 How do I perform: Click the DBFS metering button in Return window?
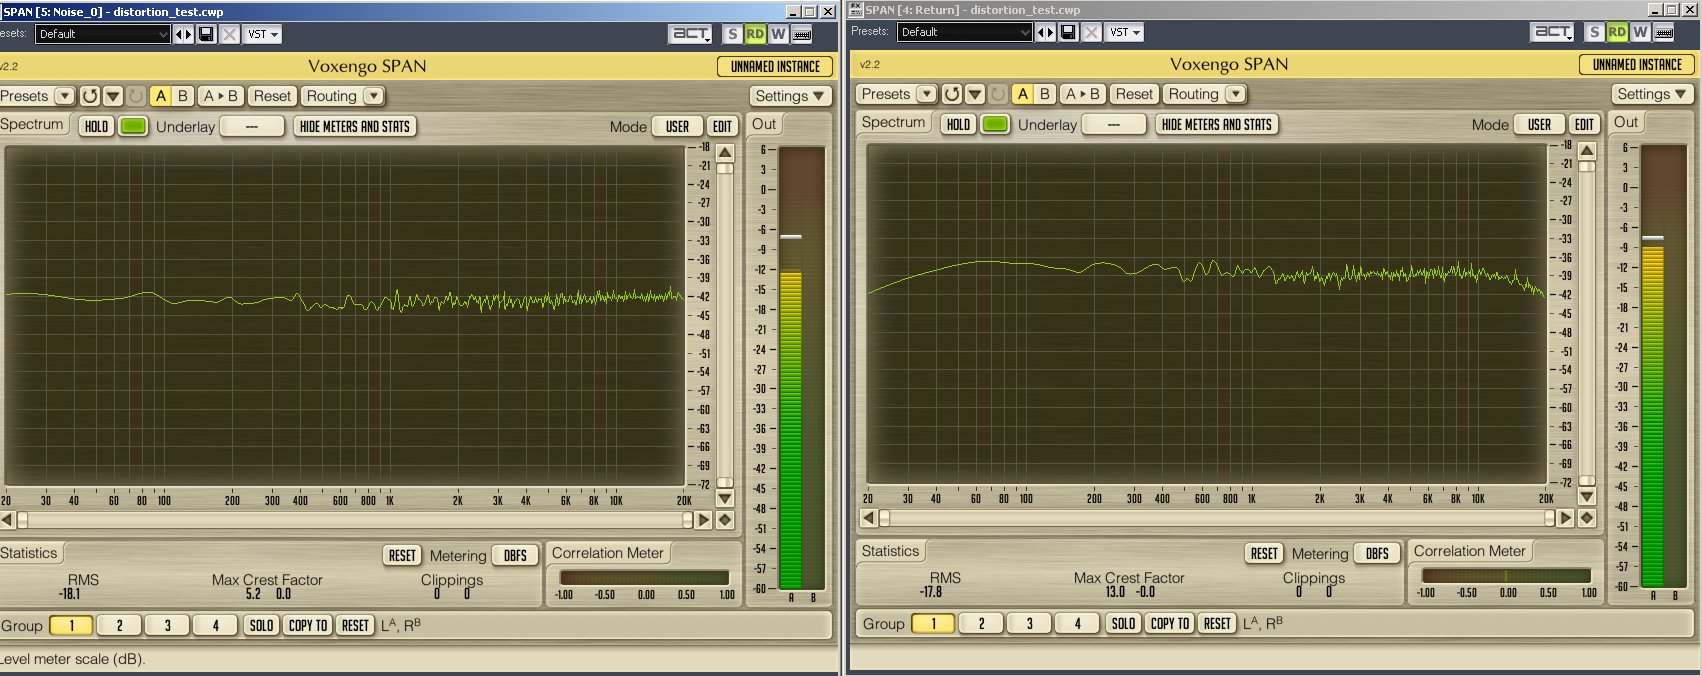[1377, 554]
